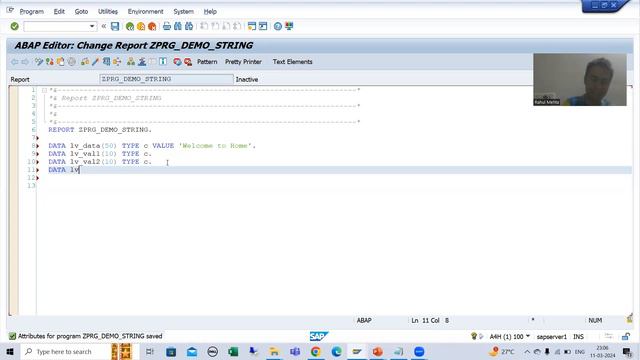Click the Text Elements button
This screenshot has height=360, width=640.
pyautogui.click(x=292, y=62)
